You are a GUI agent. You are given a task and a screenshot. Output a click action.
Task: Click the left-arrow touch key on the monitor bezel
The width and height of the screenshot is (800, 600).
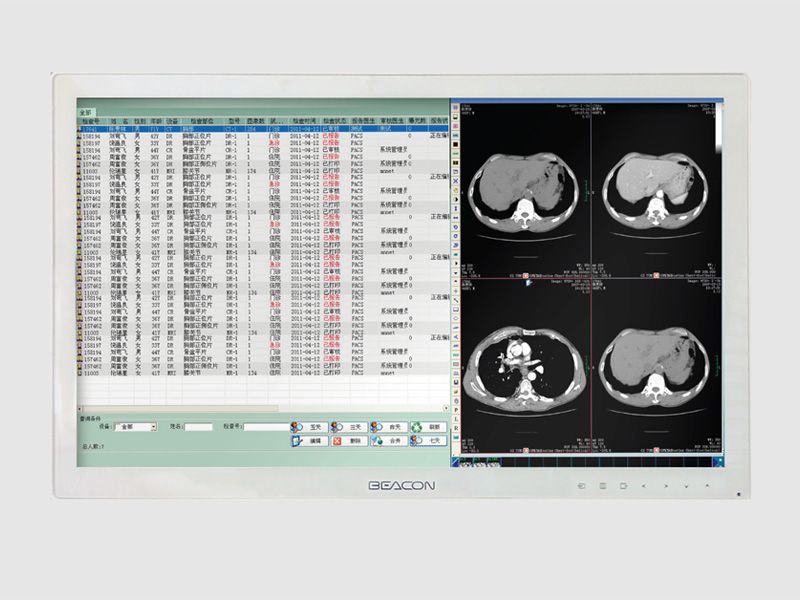tap(644, 486)
